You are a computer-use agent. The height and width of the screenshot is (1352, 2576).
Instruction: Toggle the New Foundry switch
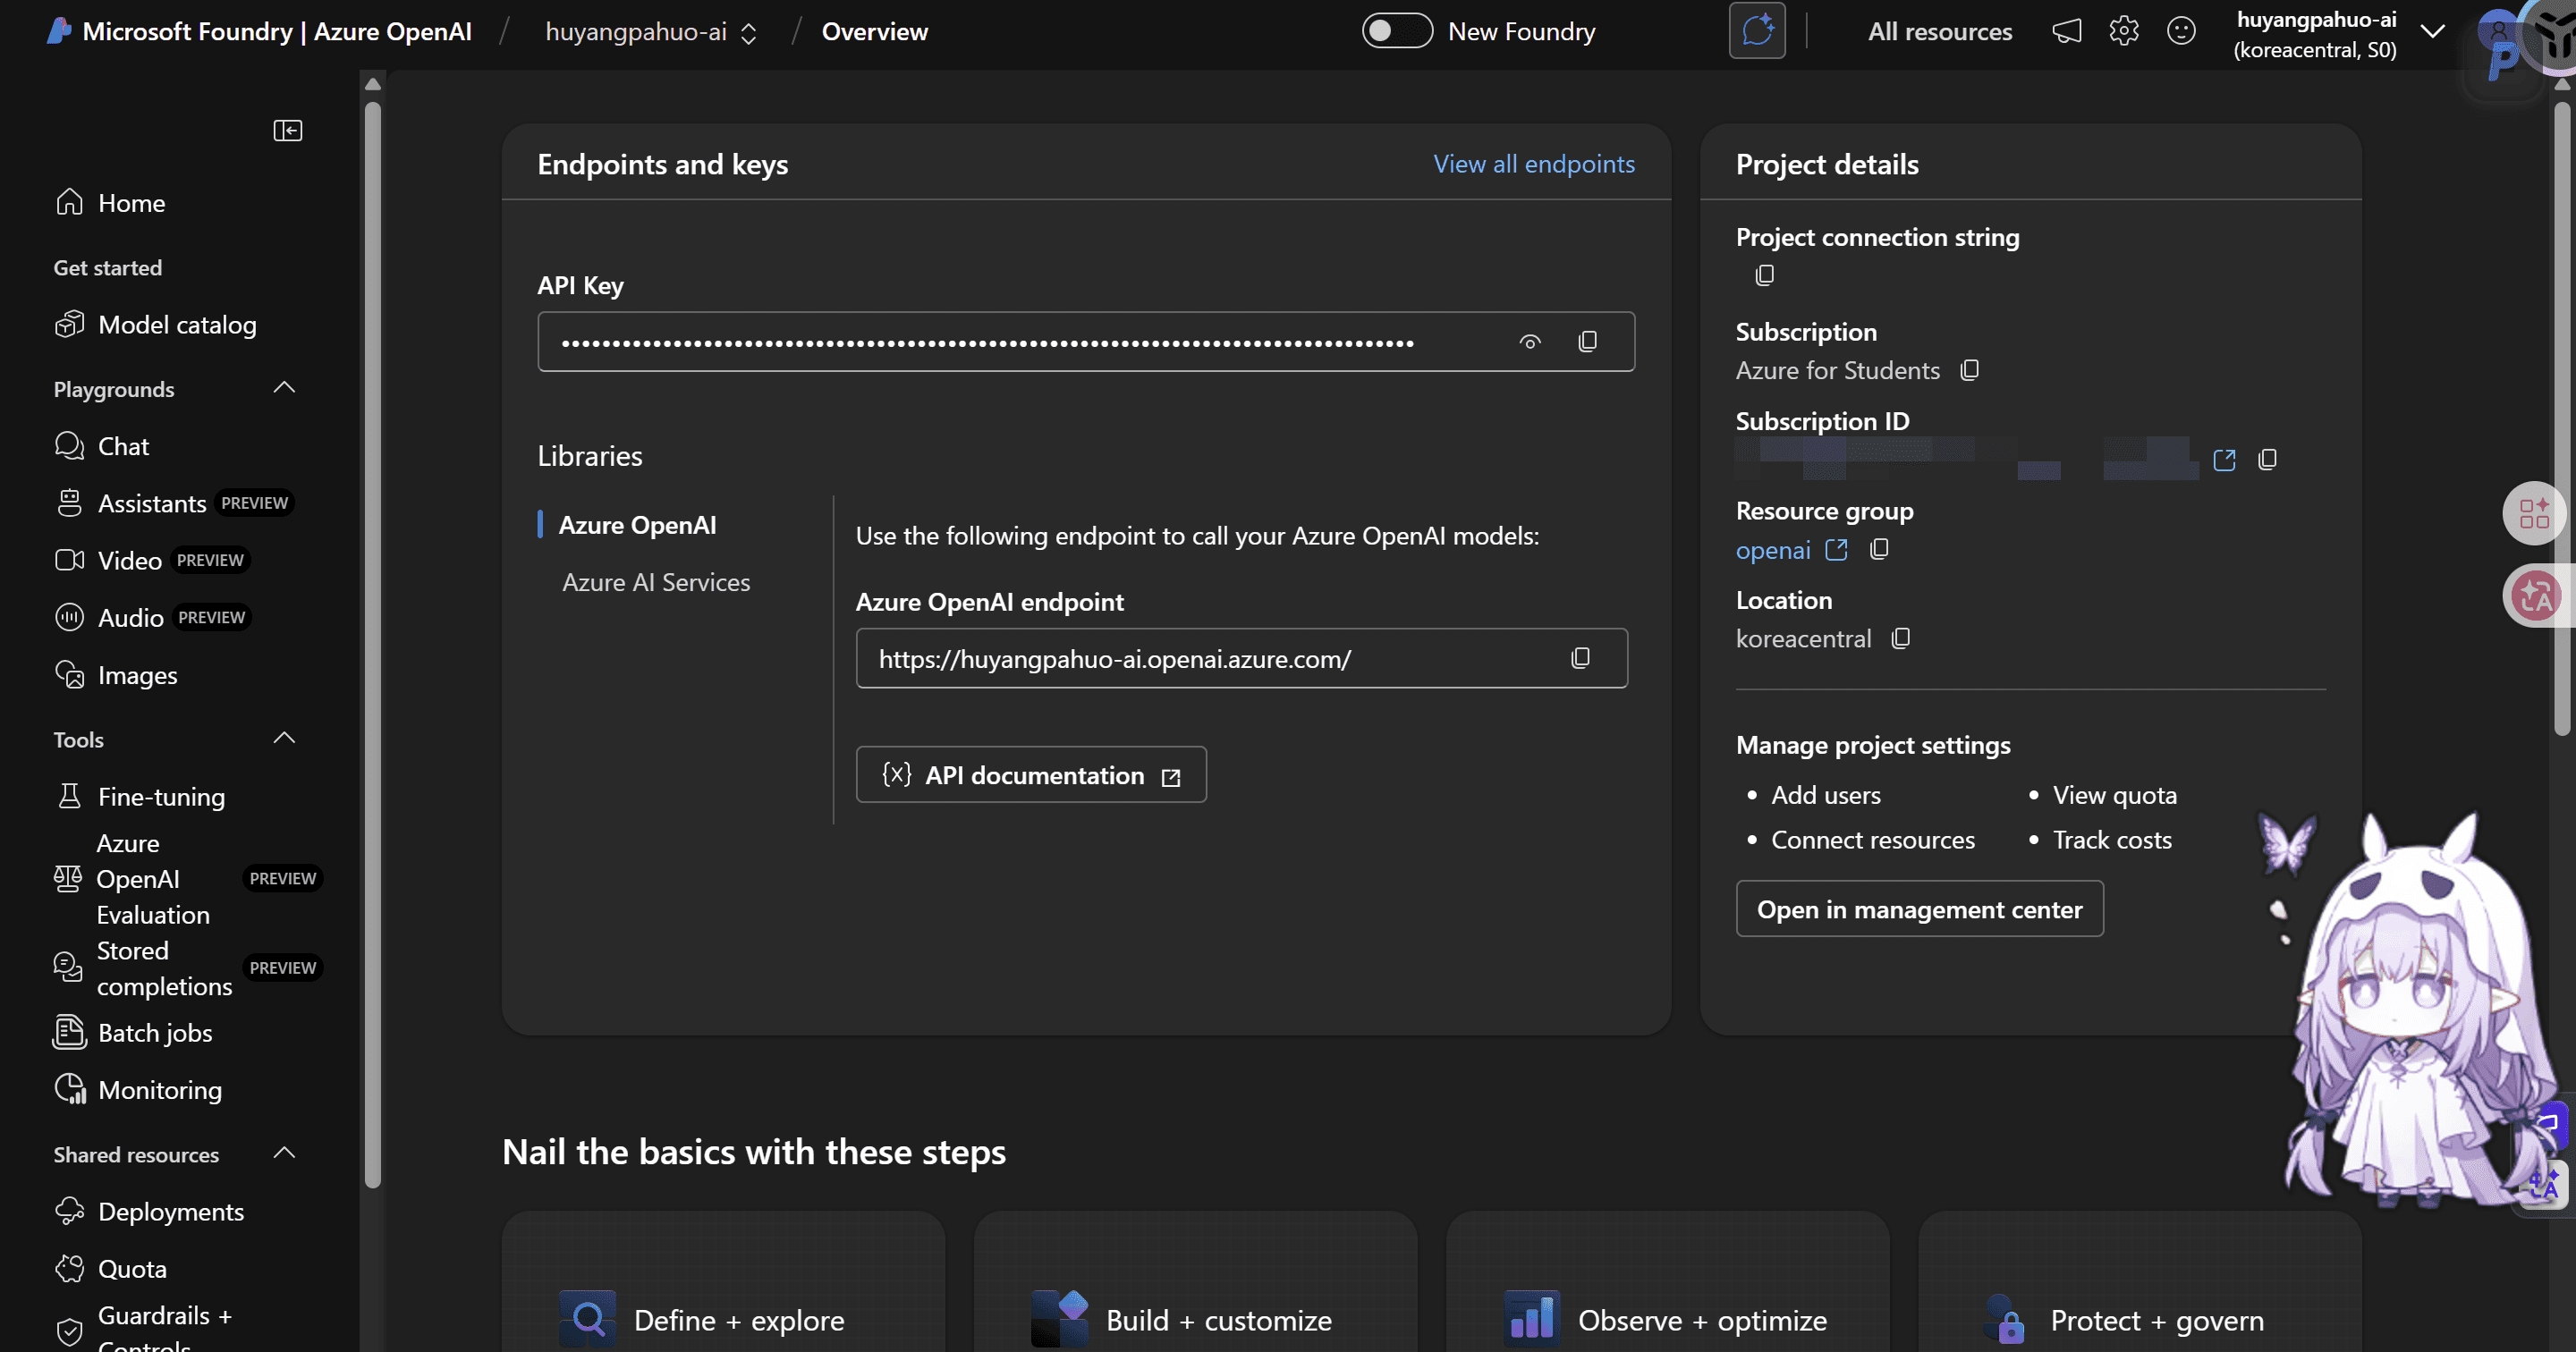point(1397,31)
